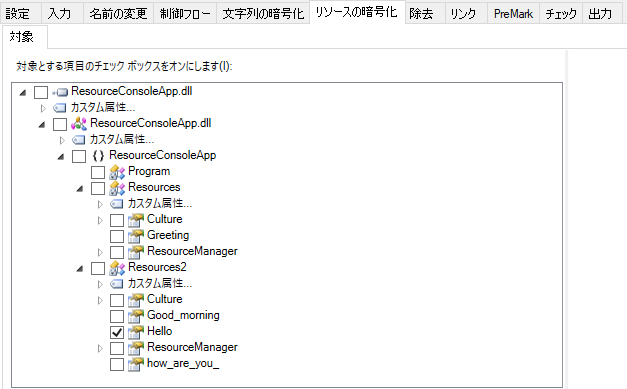Expand the Culture node under Resources
This screenshot has width=627, height=389.
[100, 220]
